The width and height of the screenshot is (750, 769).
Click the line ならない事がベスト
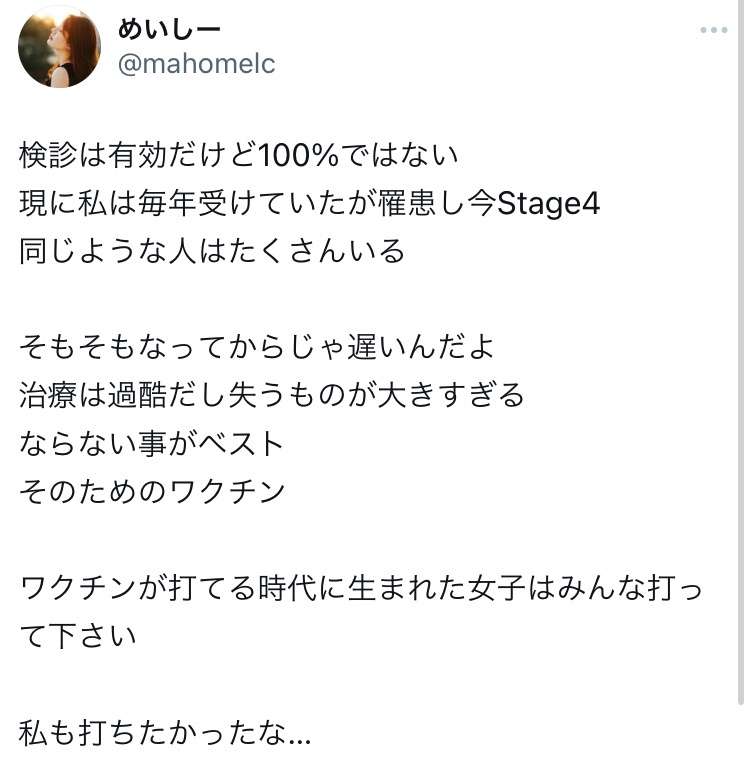click(x=152, y=443)
